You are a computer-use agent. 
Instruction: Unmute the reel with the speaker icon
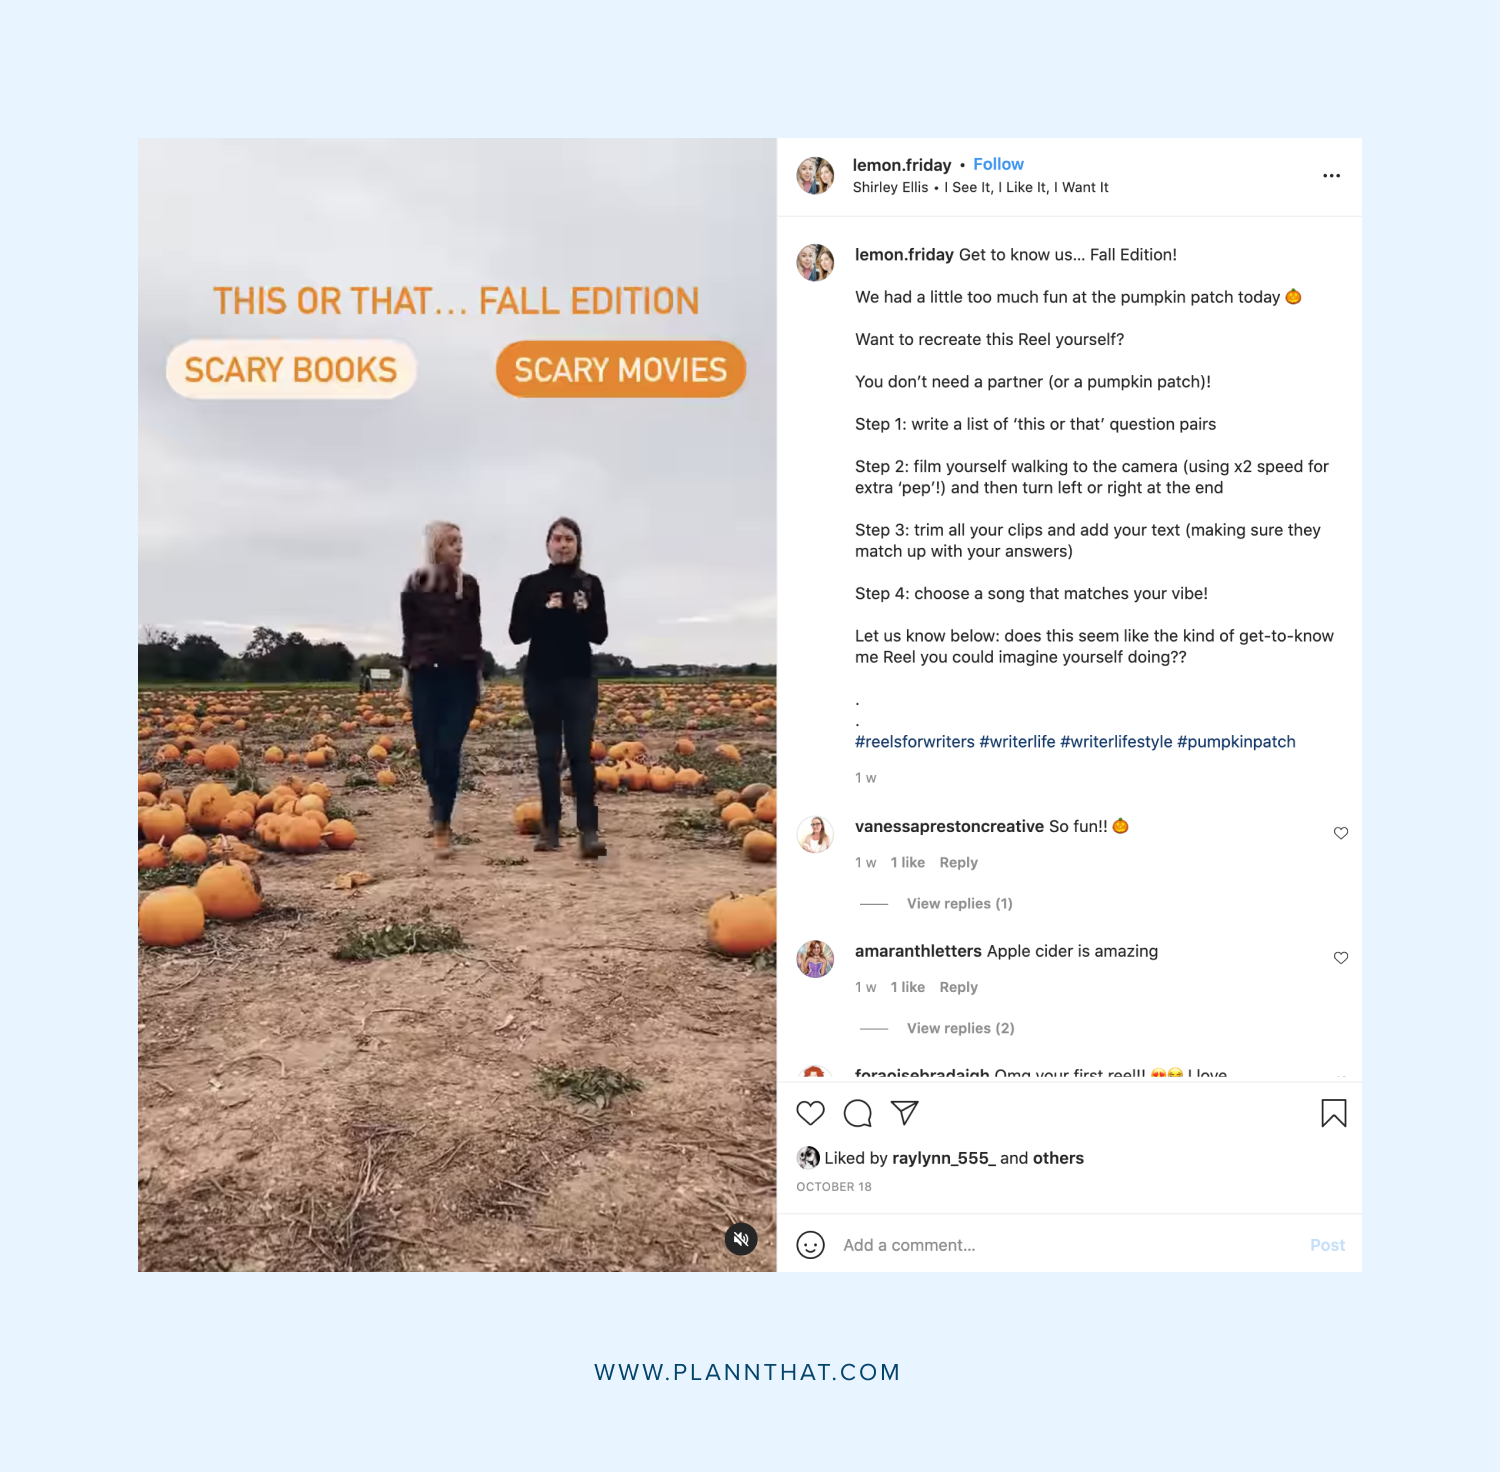[741, 1239]
